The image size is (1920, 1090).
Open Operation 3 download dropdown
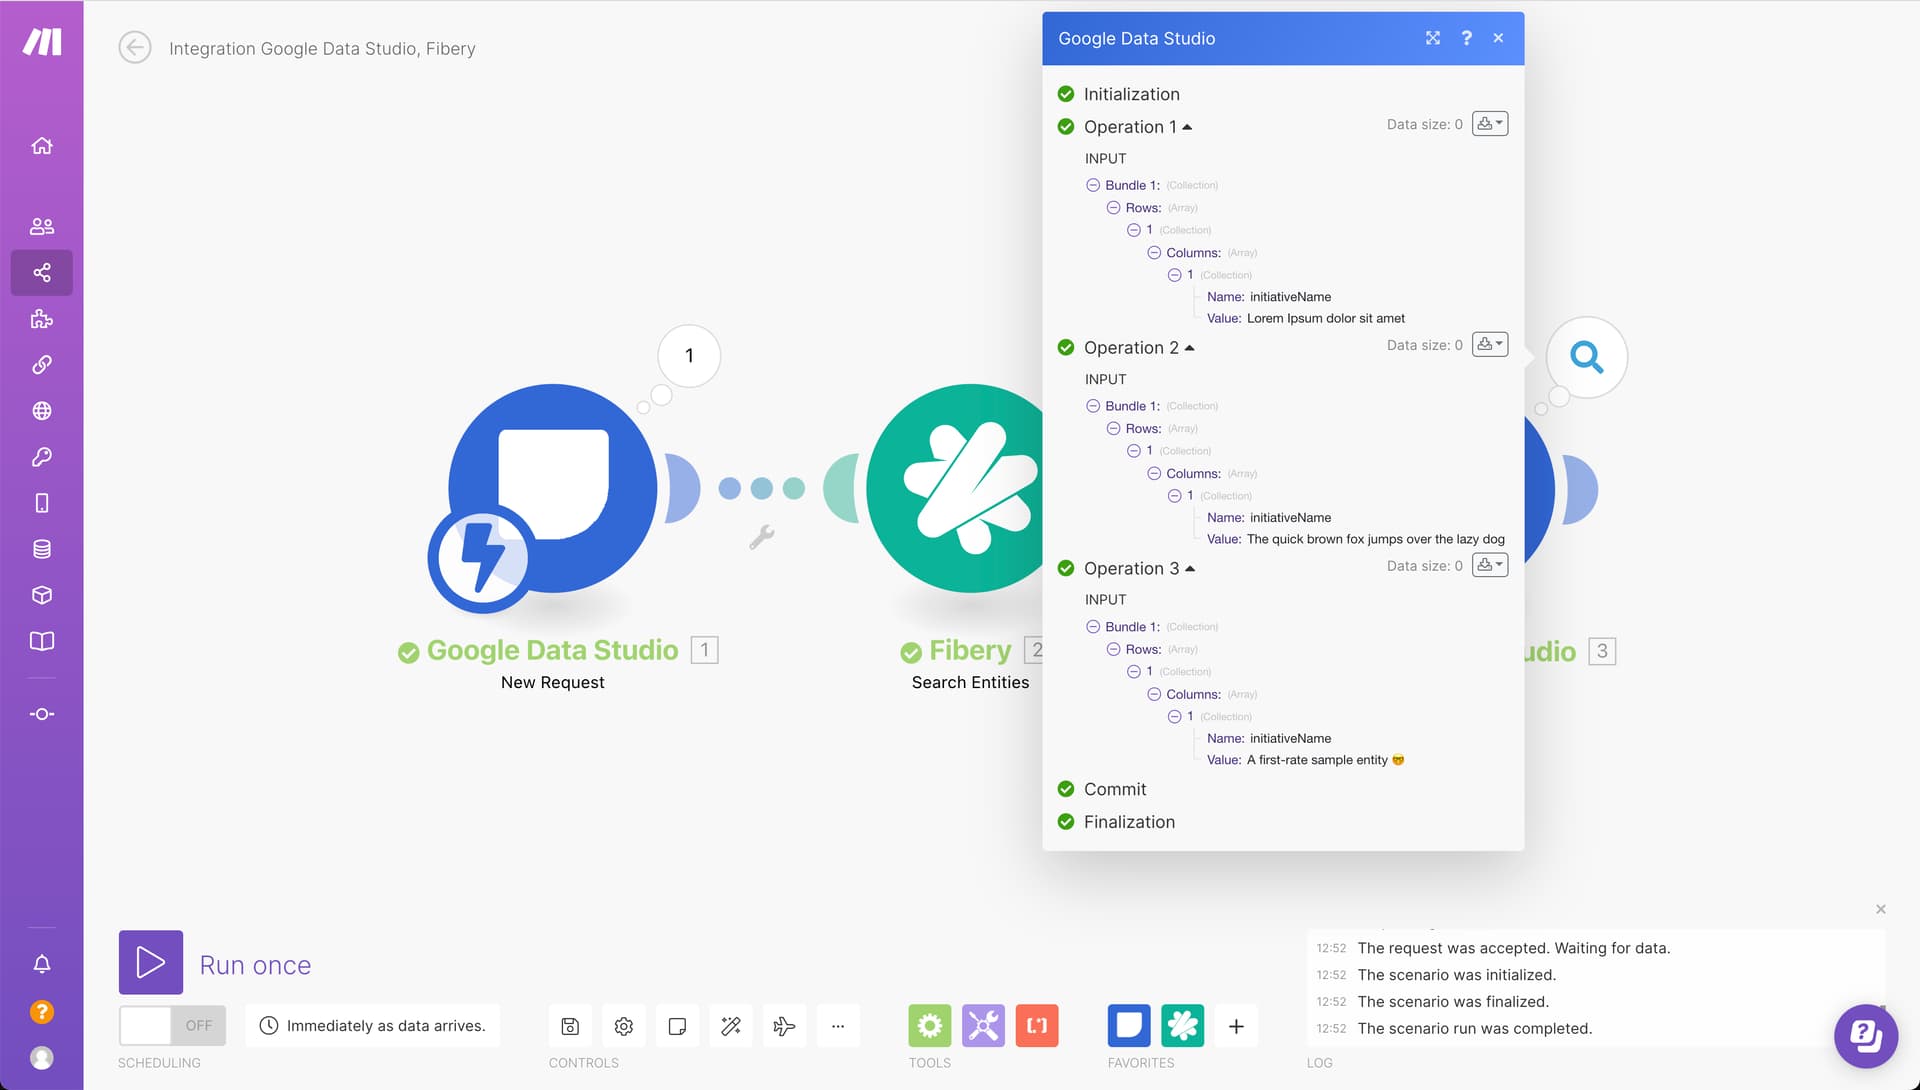click(x=1490, y=566)
